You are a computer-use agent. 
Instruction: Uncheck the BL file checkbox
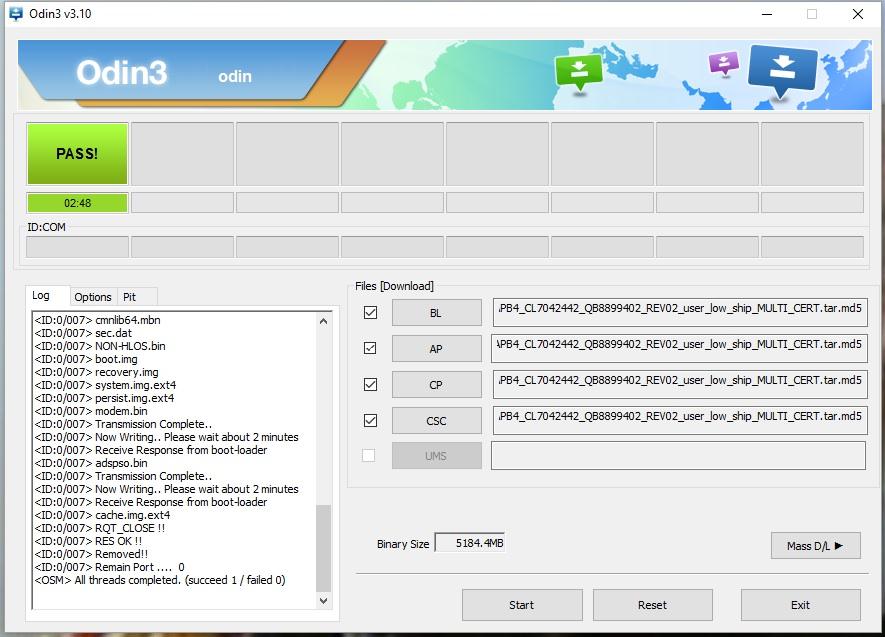pos(370,313)
